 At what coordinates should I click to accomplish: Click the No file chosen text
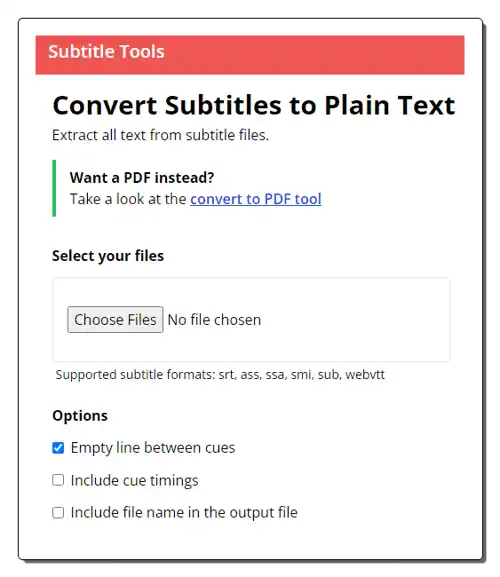point(214,320)
